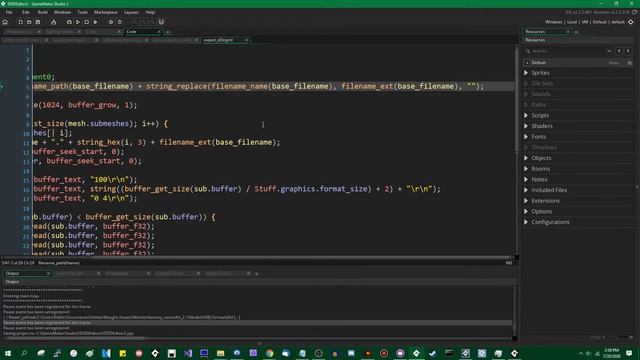Open the Tools menu
The image size is (640, 360).
tap(82, 12)
